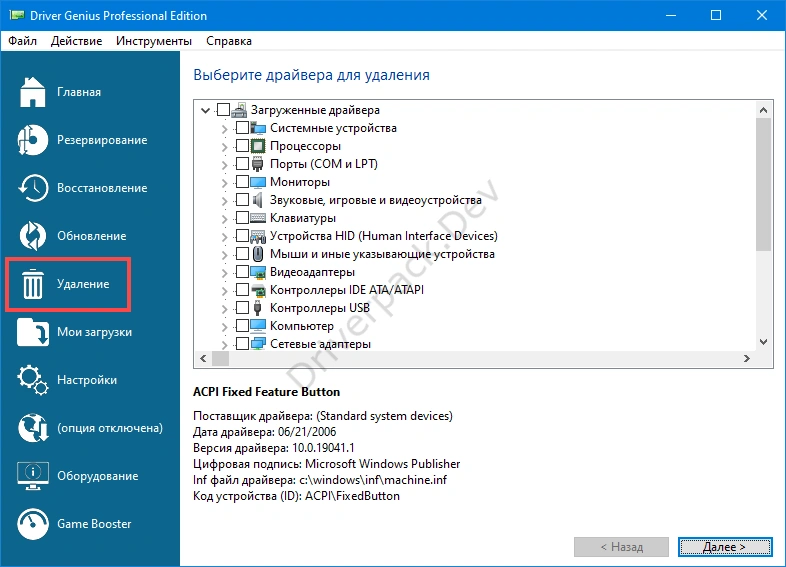This screenshot has width=786, height=567.
Task: Tick the Процессоры checkbox
Action: click(242, 145)
